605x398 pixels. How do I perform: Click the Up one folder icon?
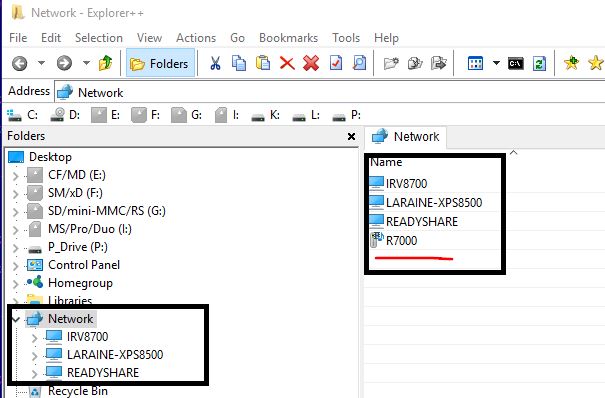coord(105,63)
